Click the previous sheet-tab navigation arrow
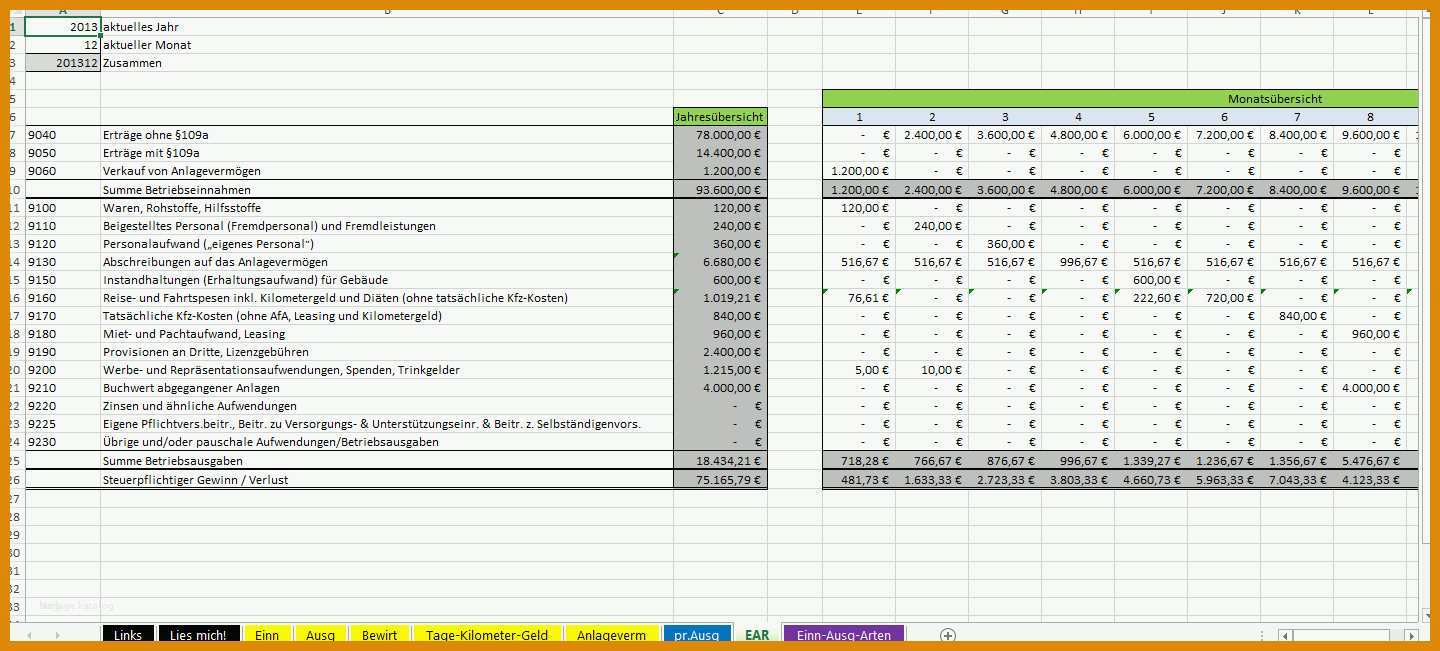The width and height of the screenshot is (1440, 651). [x=30, y=635]
